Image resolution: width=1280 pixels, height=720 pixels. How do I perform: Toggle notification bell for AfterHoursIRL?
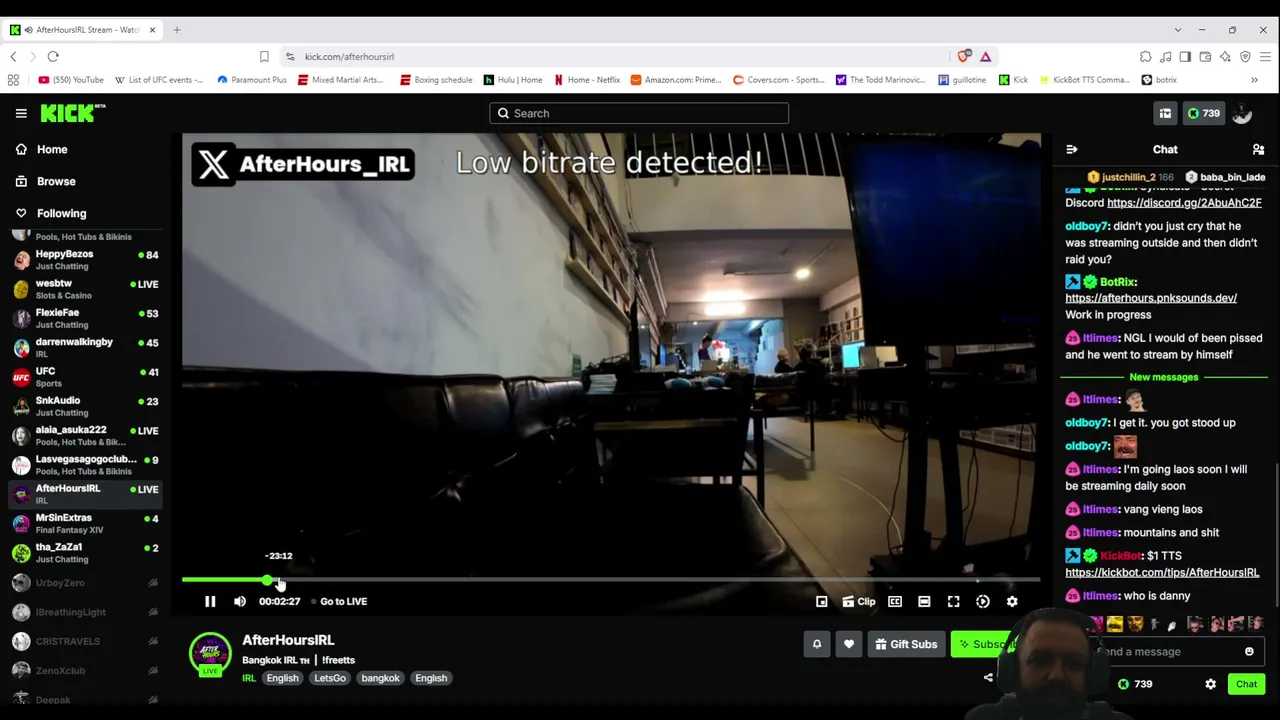tap(816, 644)
